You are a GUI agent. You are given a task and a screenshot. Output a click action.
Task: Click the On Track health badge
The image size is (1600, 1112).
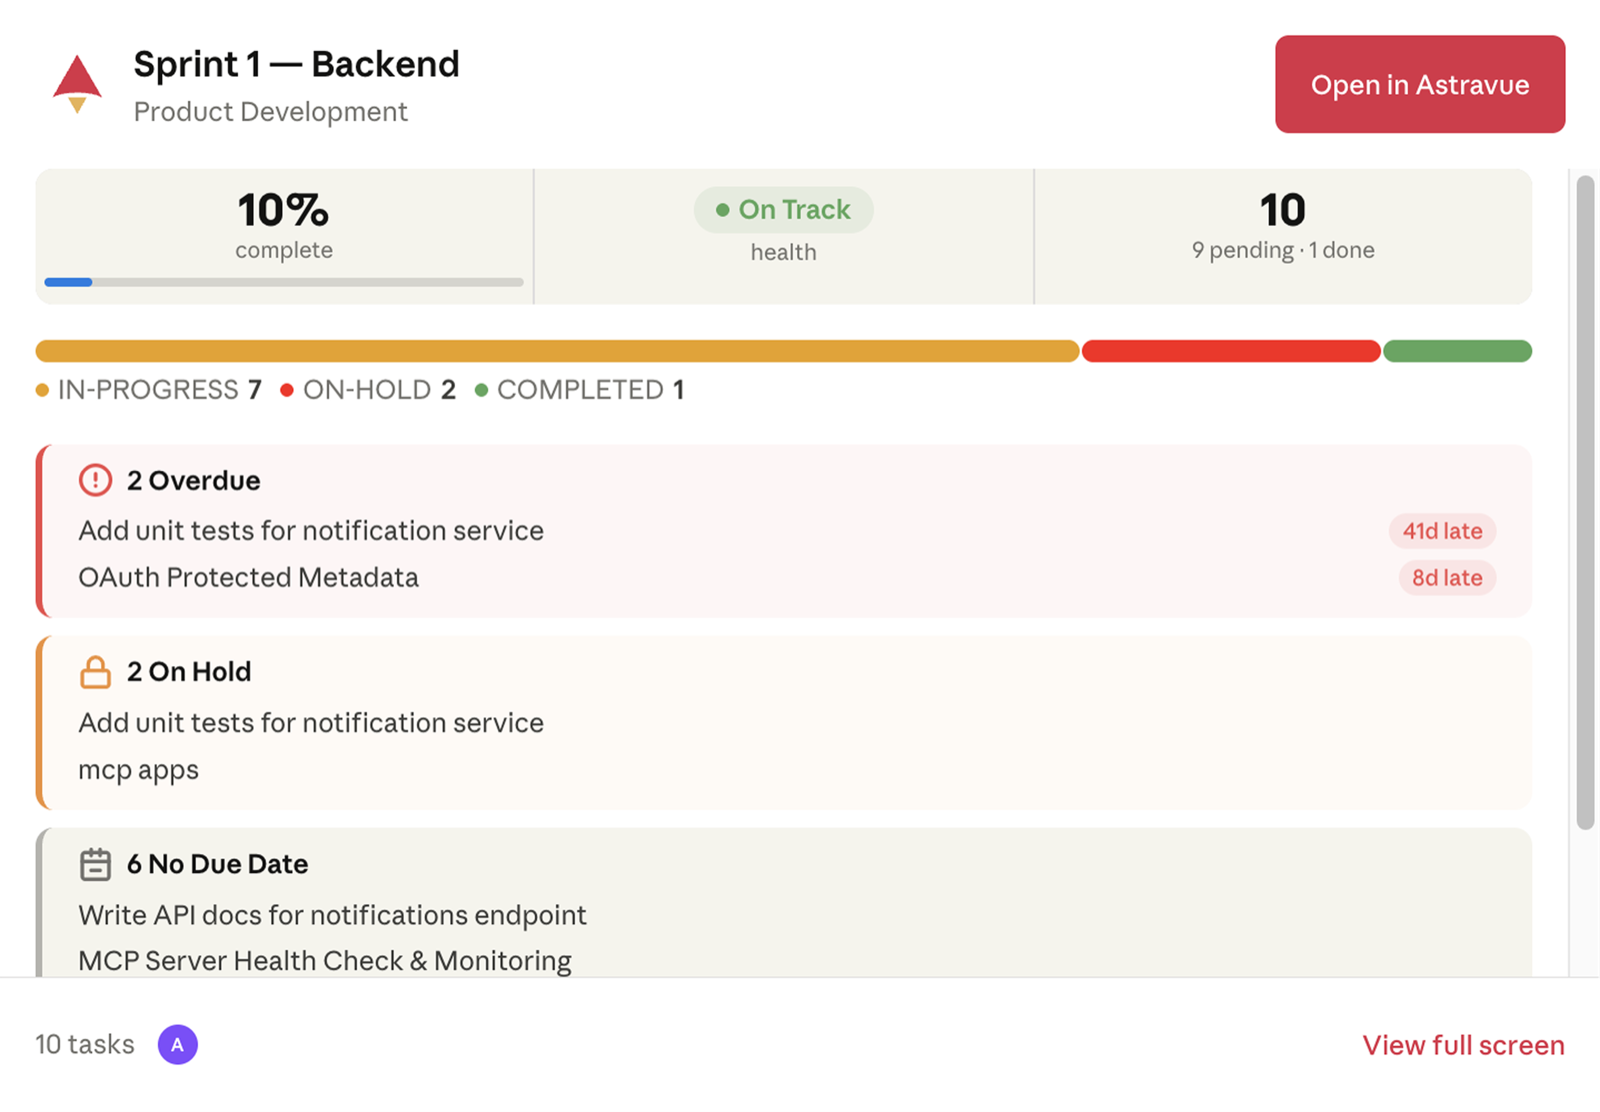pyautogui.click(x=783, y=210)
